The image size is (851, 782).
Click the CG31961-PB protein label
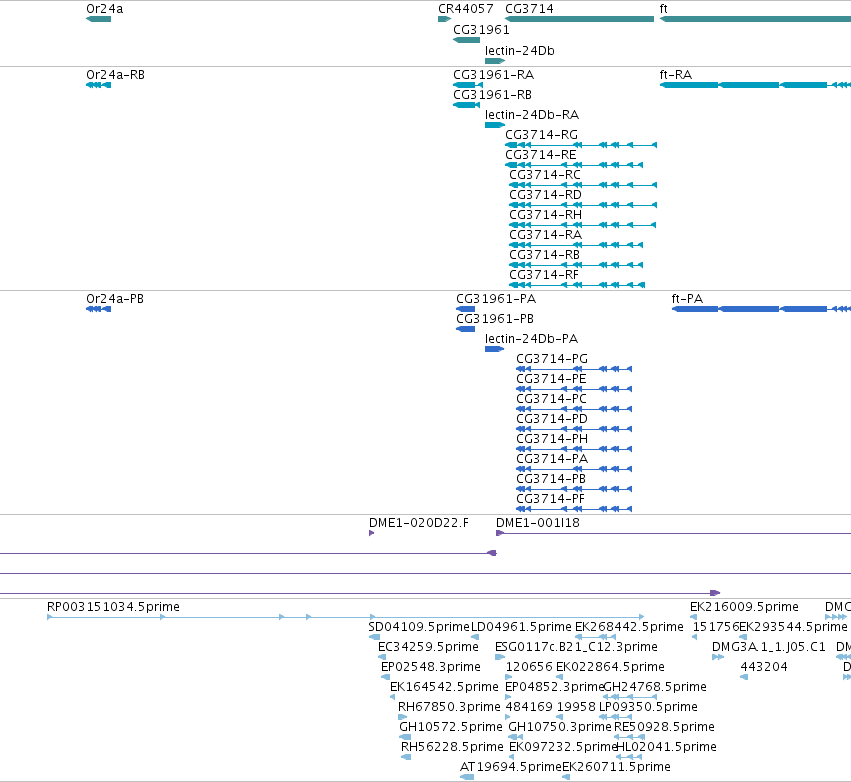(x=495, y=319)
